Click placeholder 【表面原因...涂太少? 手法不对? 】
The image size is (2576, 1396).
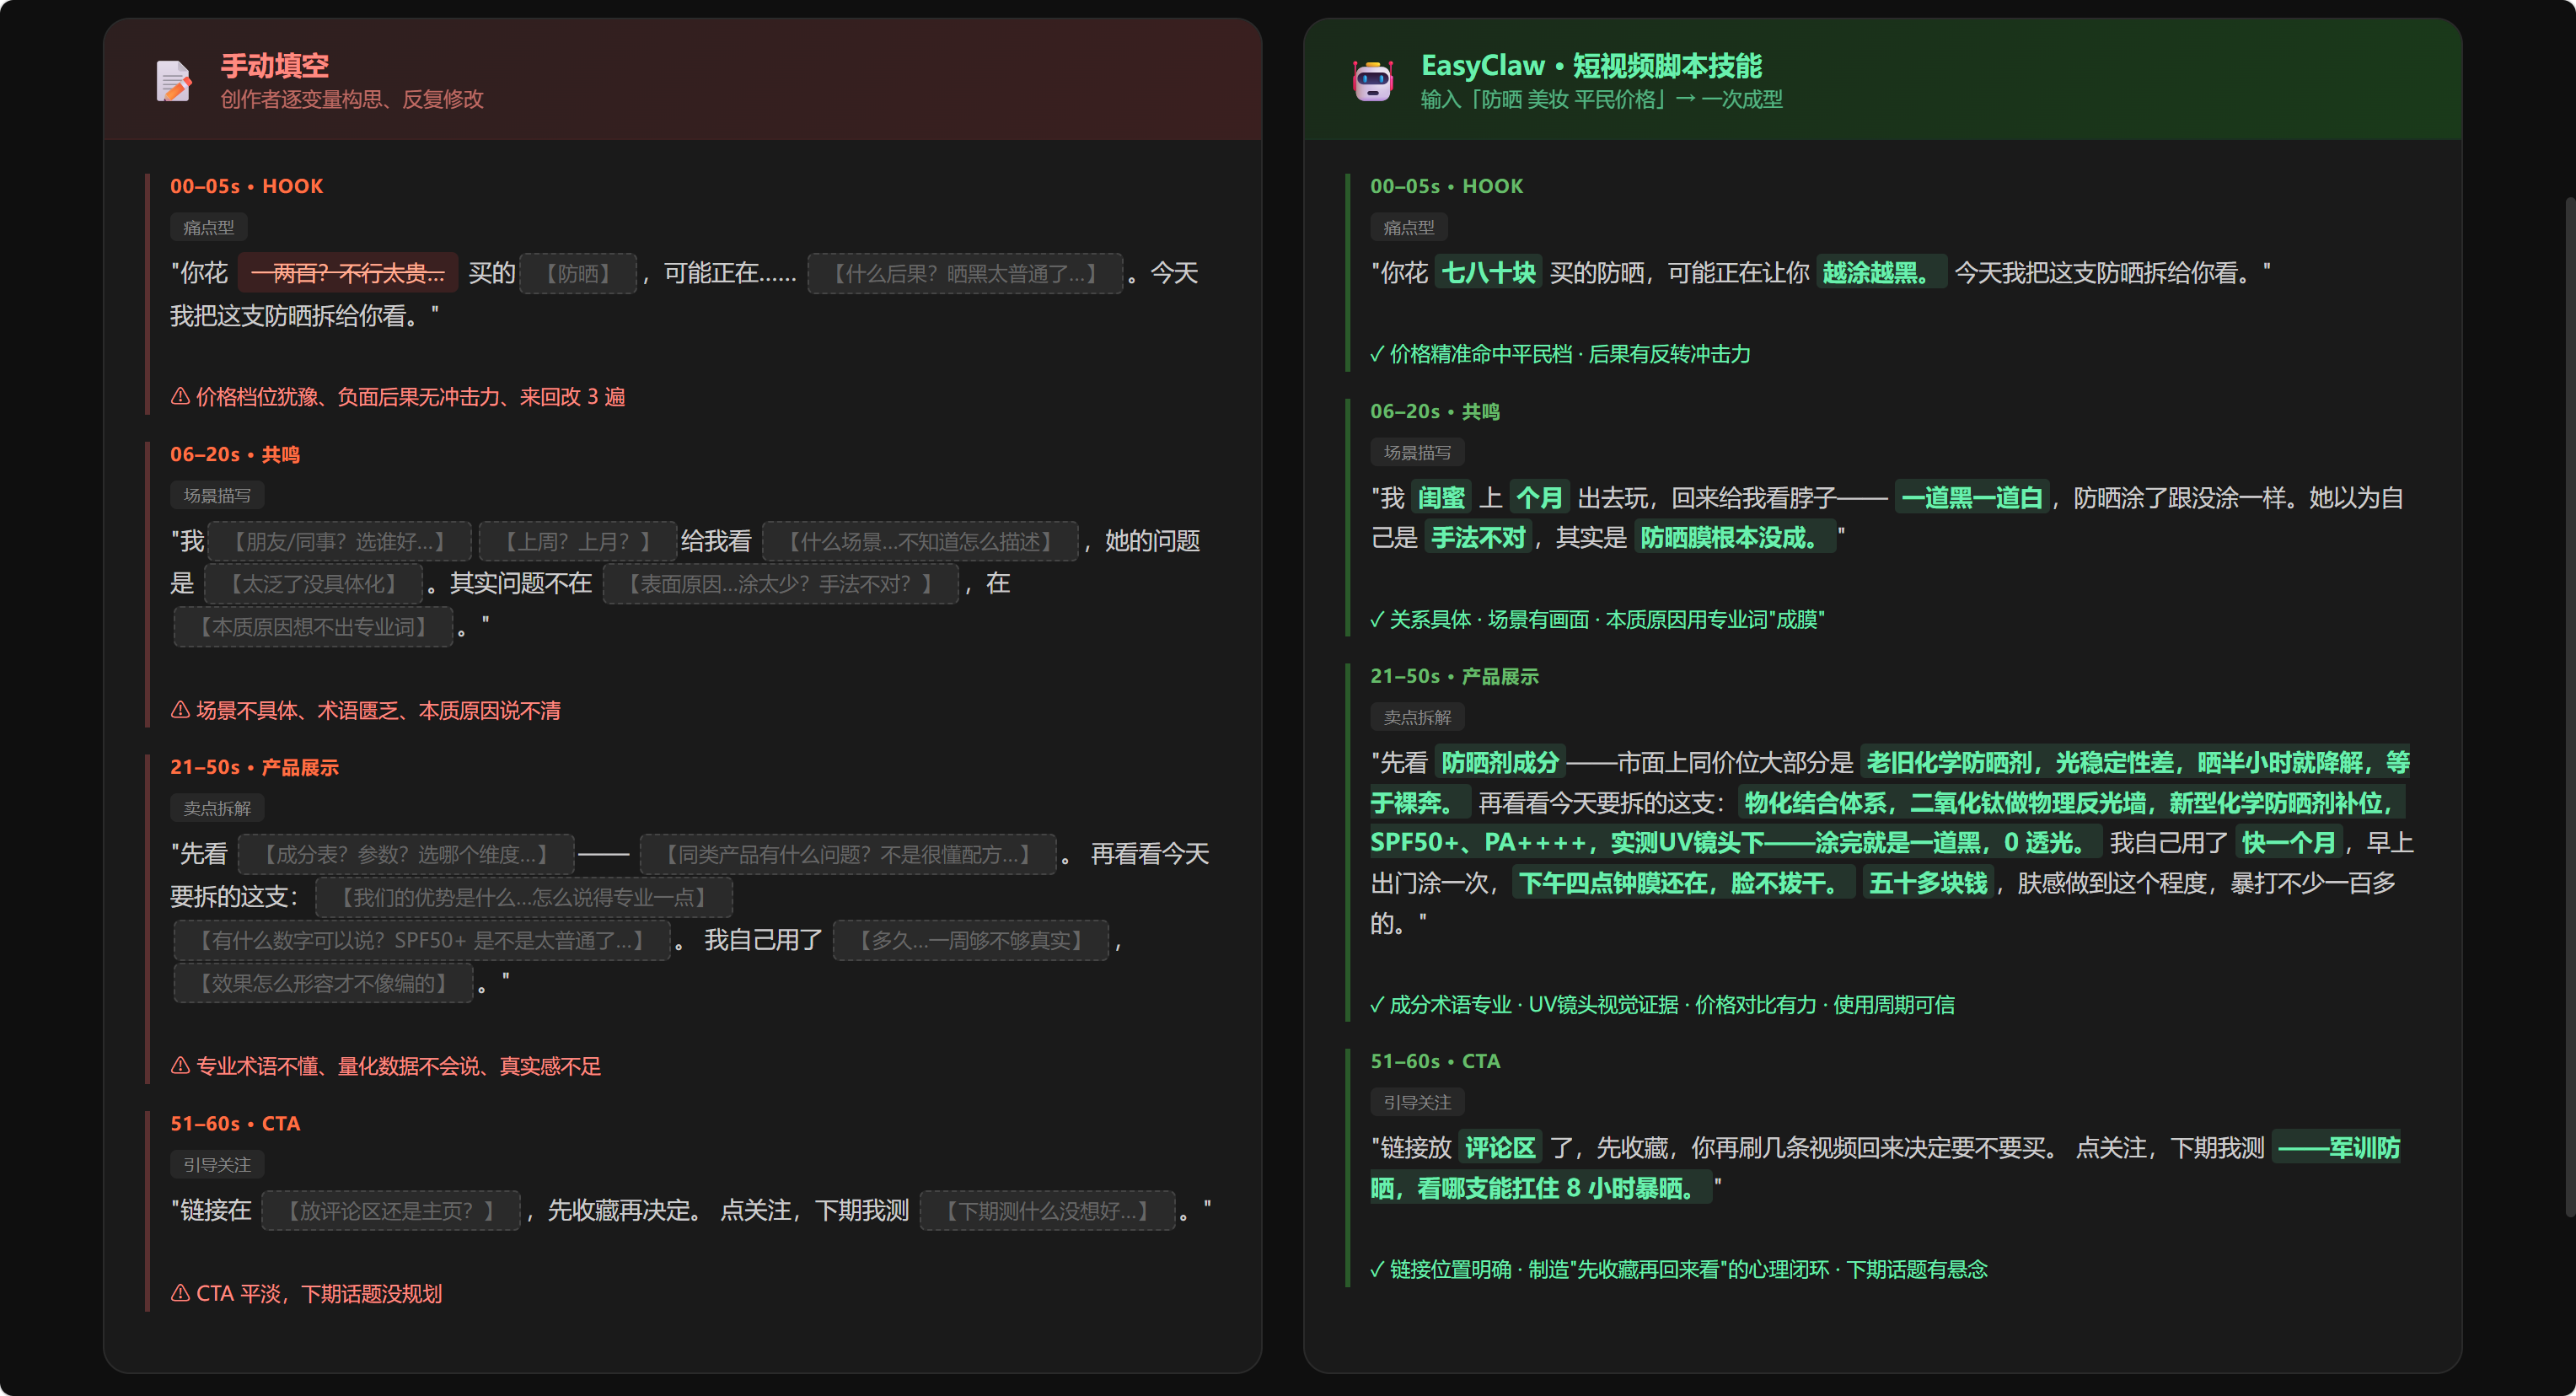780,584
